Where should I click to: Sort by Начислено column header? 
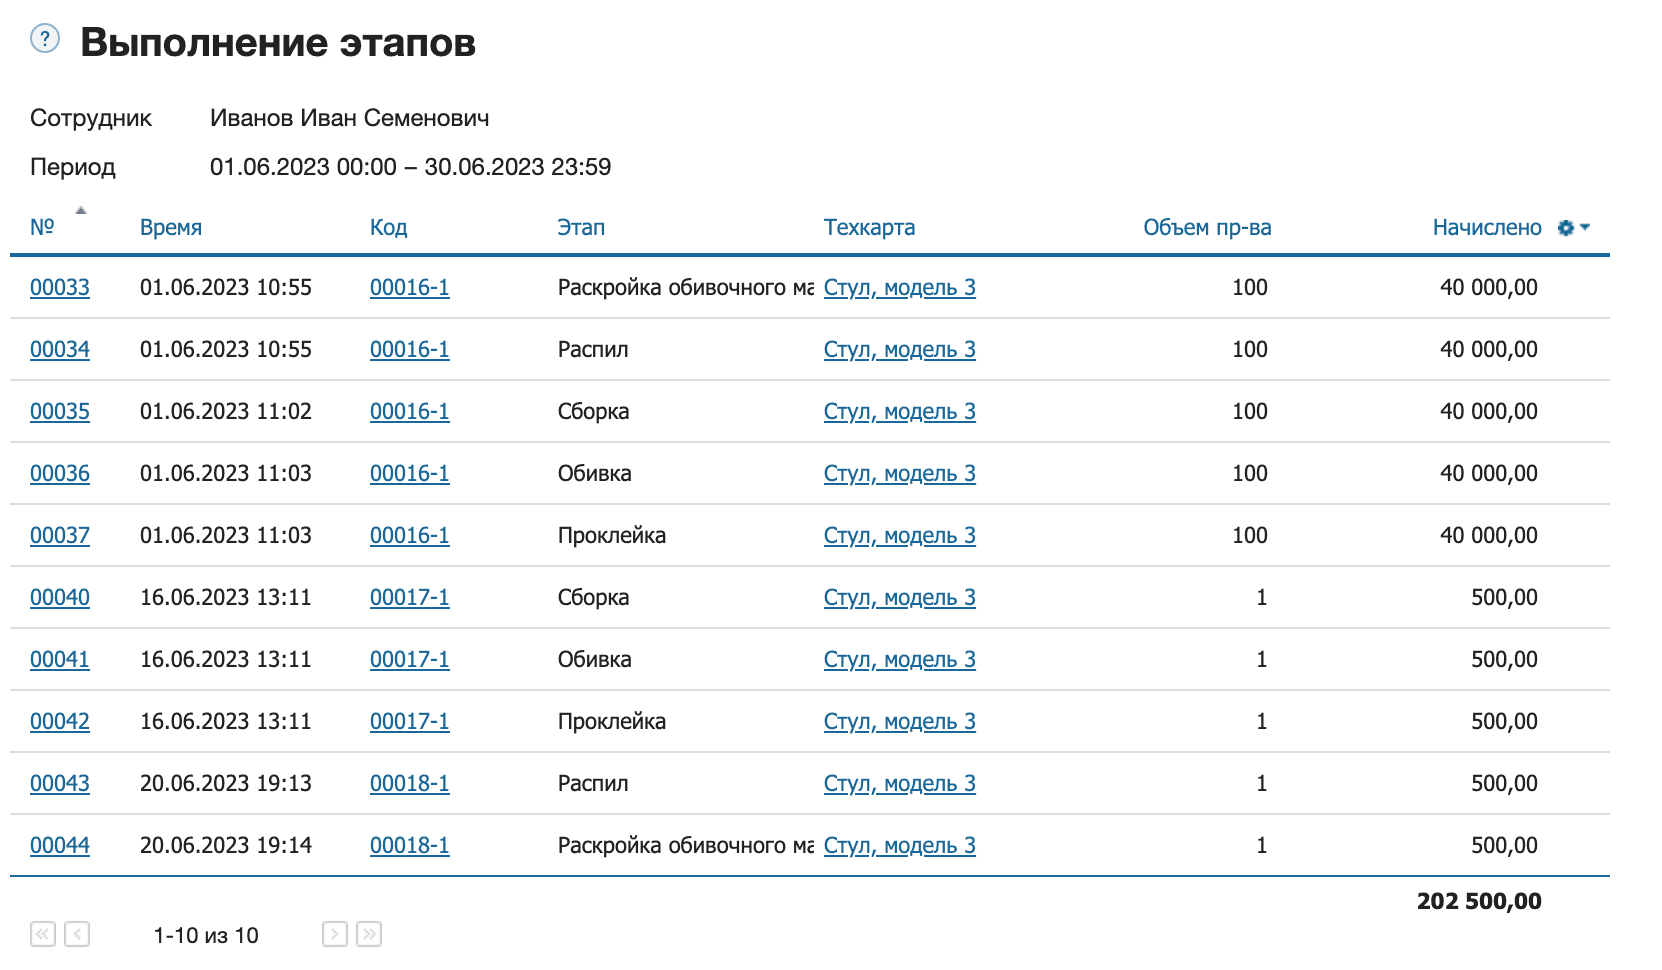(1486, 227)
